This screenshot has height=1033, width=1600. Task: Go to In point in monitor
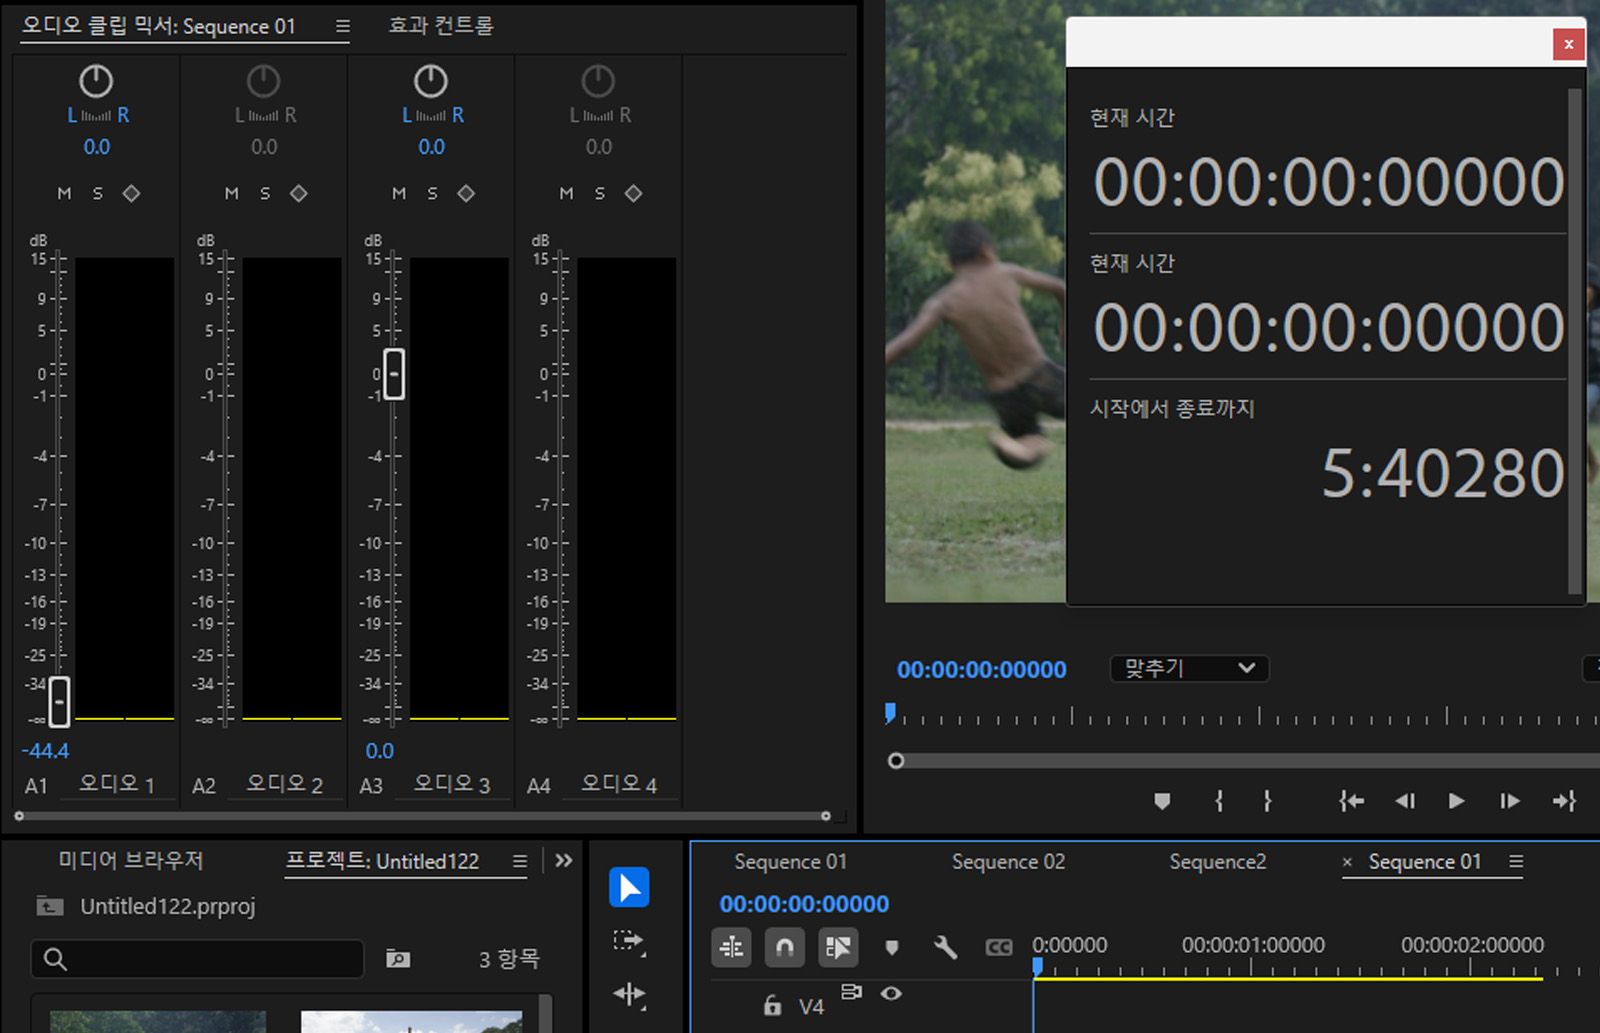1351,801
